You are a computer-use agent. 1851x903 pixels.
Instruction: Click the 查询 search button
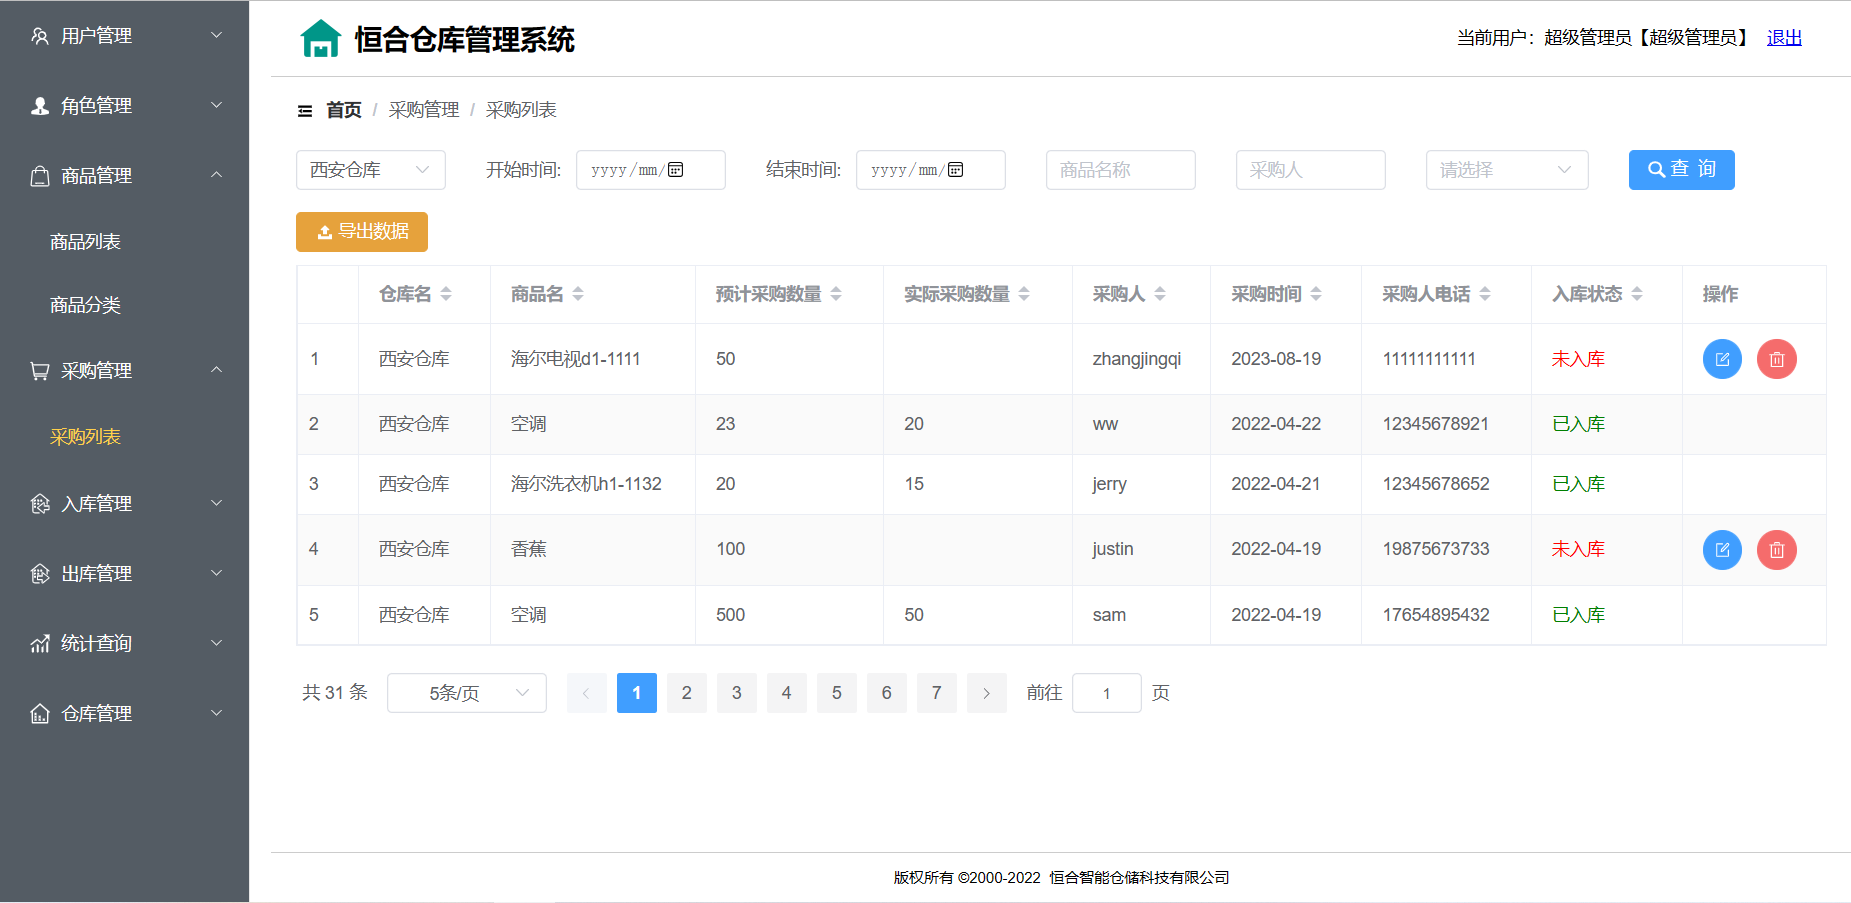(x=1682, y=170)
